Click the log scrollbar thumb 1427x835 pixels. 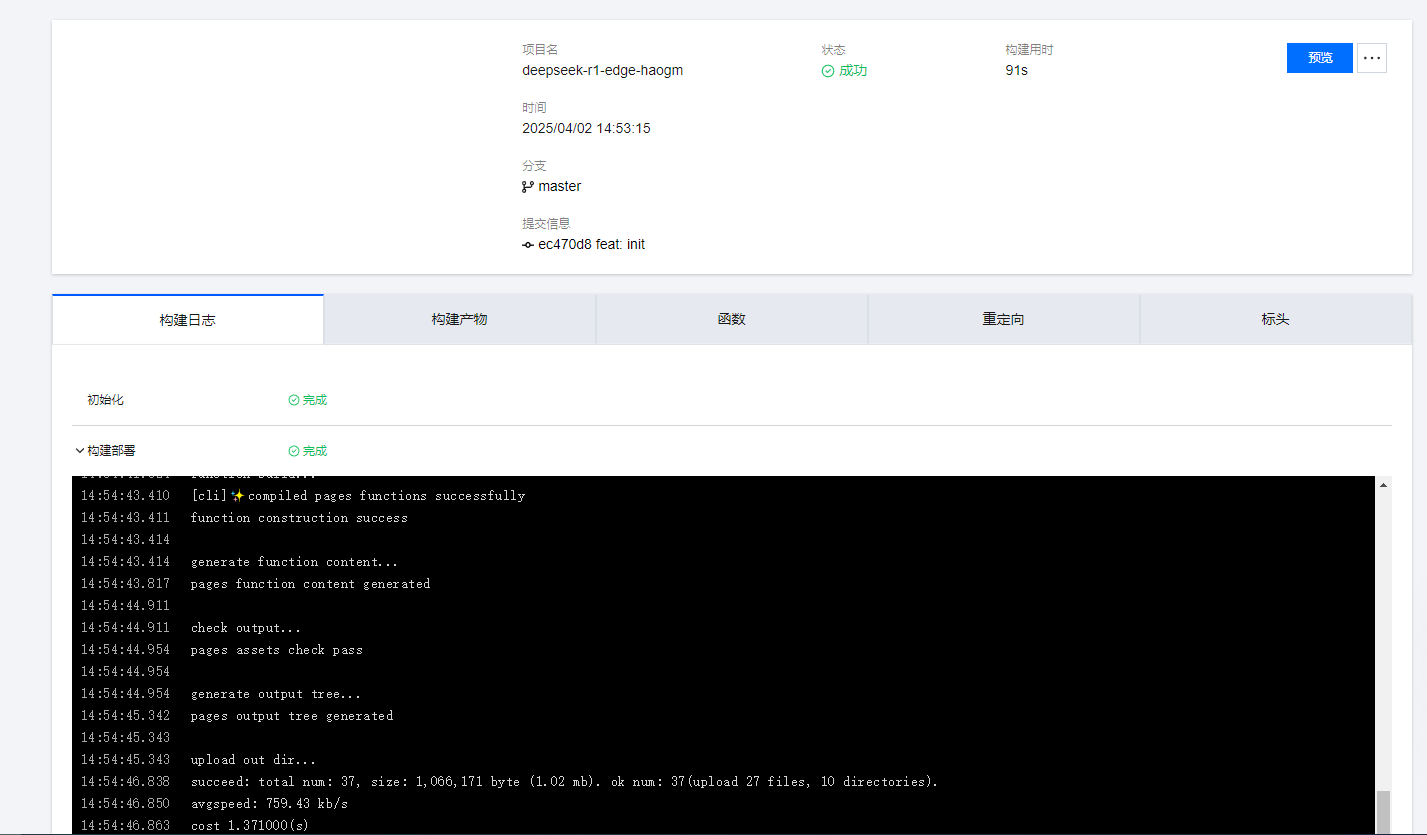coord(1384,812)
